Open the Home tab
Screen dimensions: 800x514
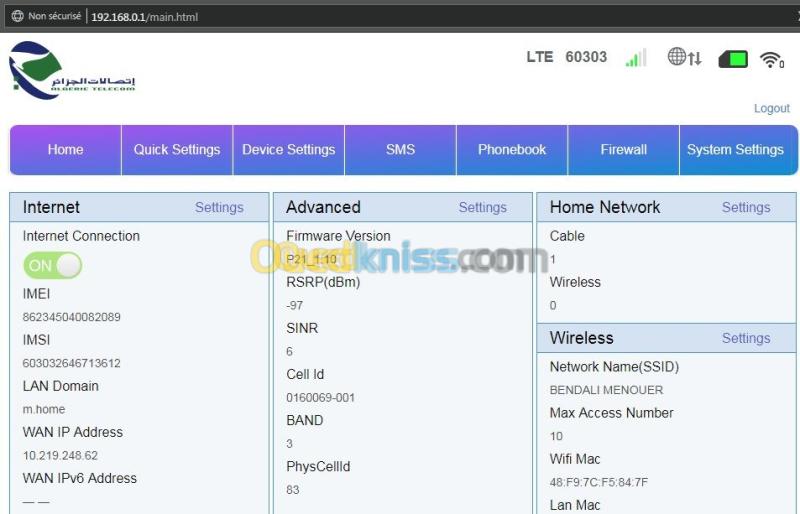click(x=65, y=150)
